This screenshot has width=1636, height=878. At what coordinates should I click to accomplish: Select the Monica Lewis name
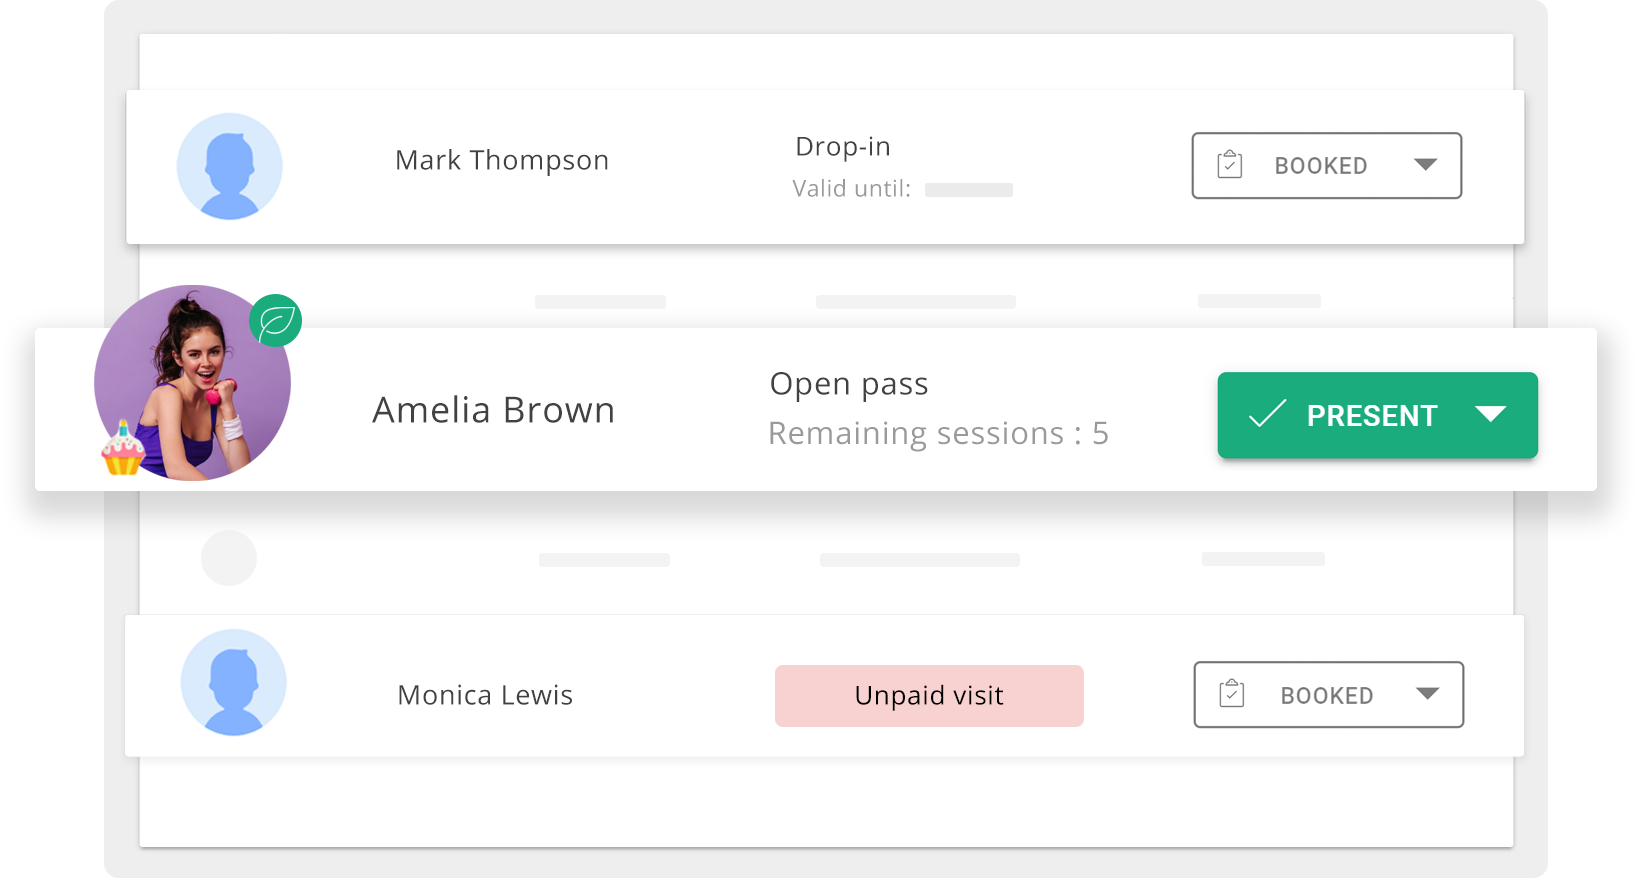(x=485, y=695)
